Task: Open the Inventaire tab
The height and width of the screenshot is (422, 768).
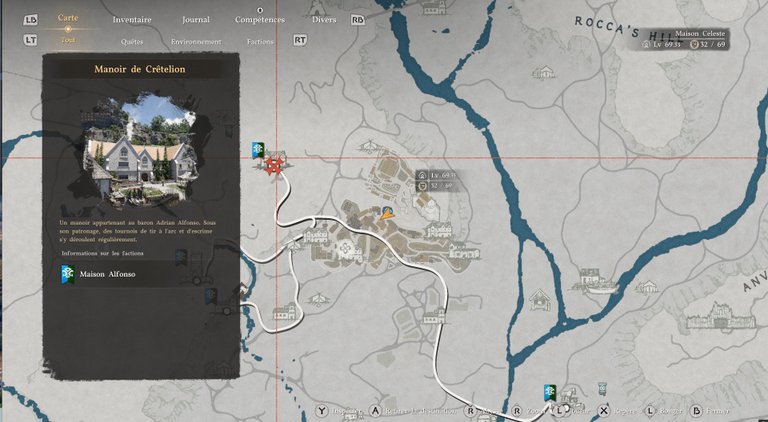Action: (x=133, y=20)
